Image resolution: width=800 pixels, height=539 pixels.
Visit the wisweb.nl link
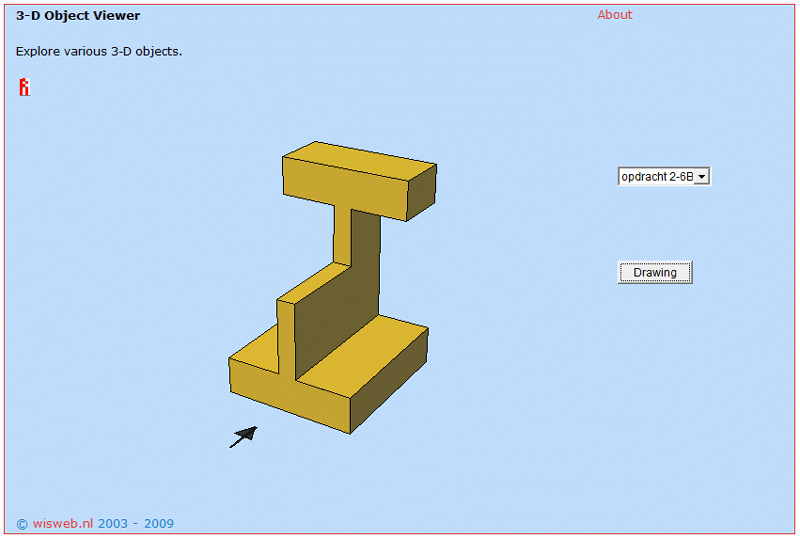63,524
